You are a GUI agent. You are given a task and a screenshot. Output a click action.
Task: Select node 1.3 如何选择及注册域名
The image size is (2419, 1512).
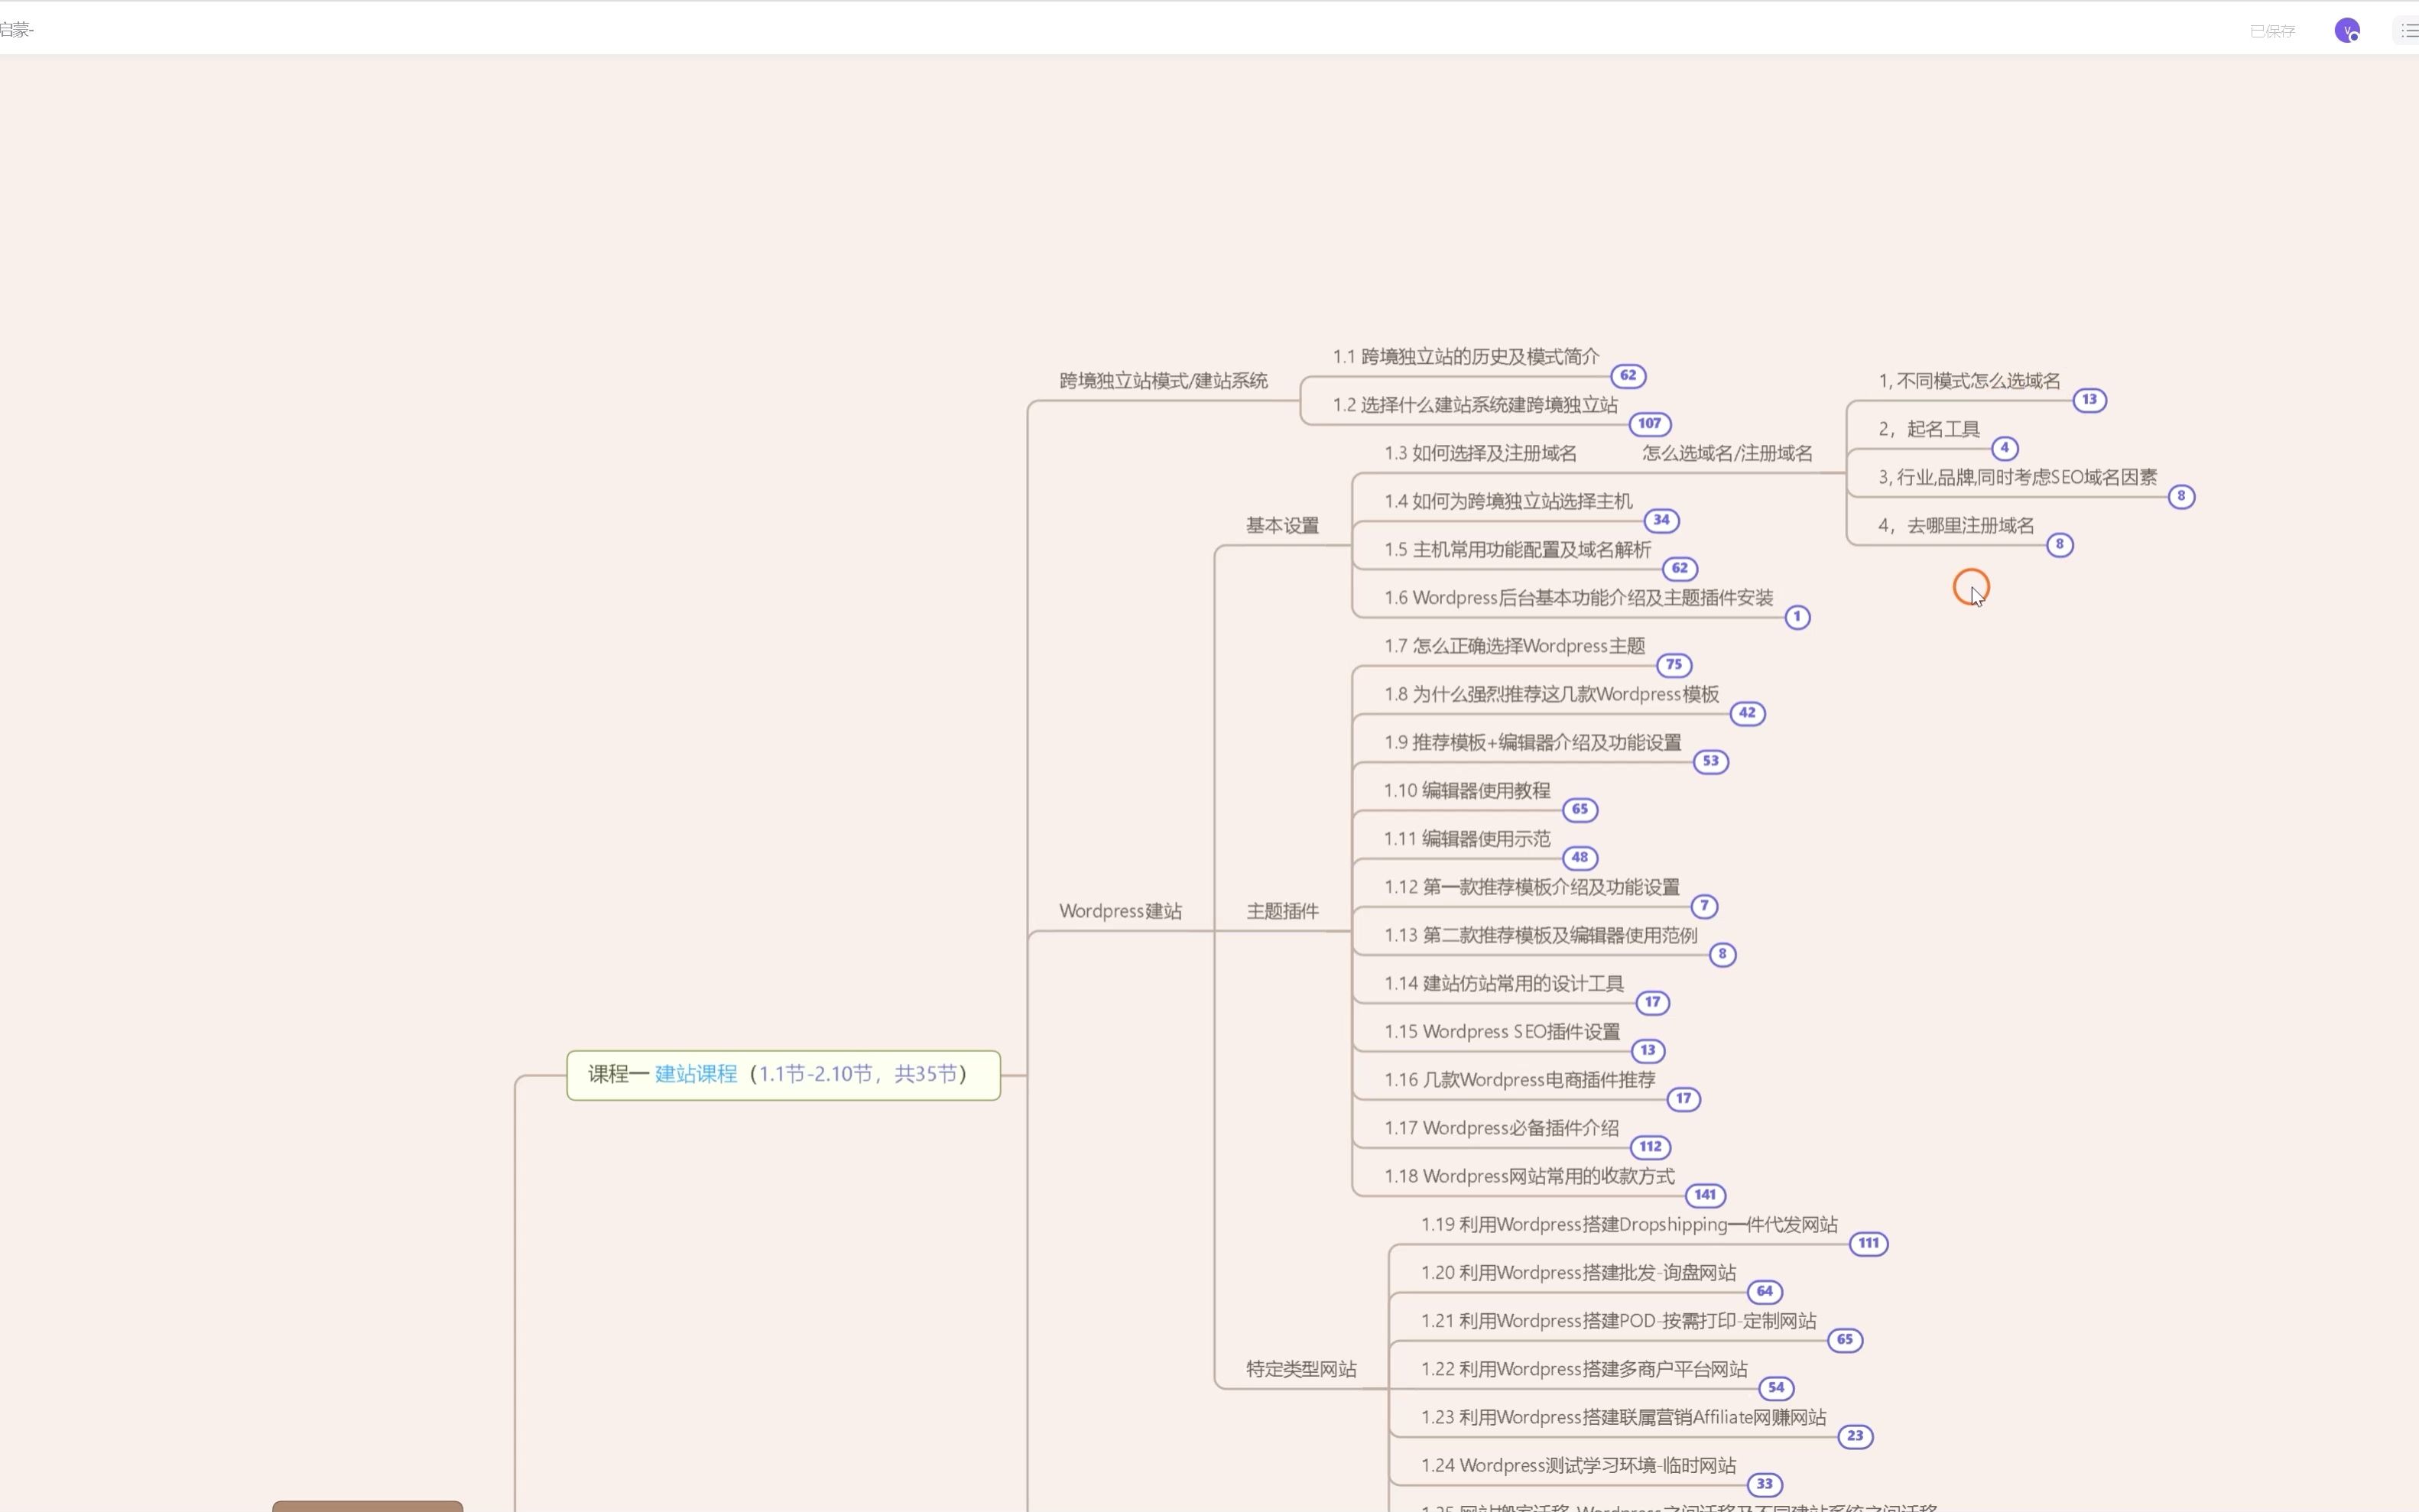point(1480,453)
